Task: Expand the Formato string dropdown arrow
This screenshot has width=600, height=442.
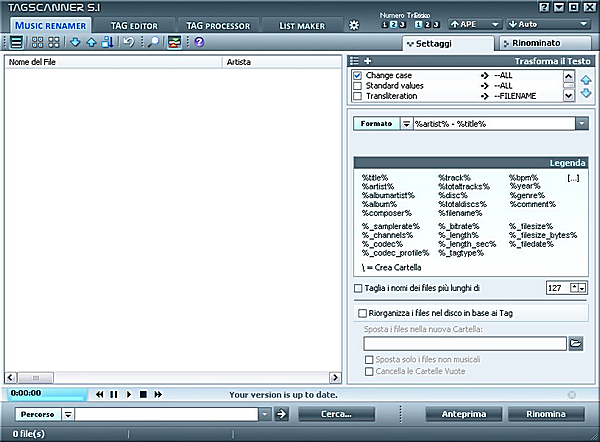Action: pos(582,124)
